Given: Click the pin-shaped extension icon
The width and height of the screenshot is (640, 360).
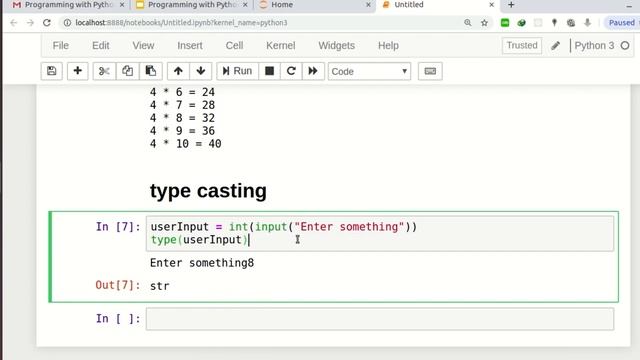Looking at the screenshot, I should (x=554, y=23).
